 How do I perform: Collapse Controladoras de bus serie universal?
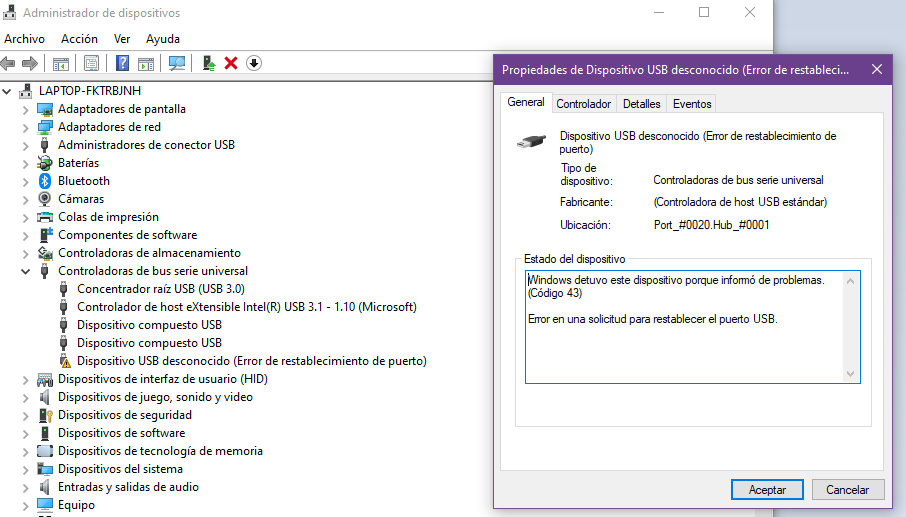click(x=25, y=271)
